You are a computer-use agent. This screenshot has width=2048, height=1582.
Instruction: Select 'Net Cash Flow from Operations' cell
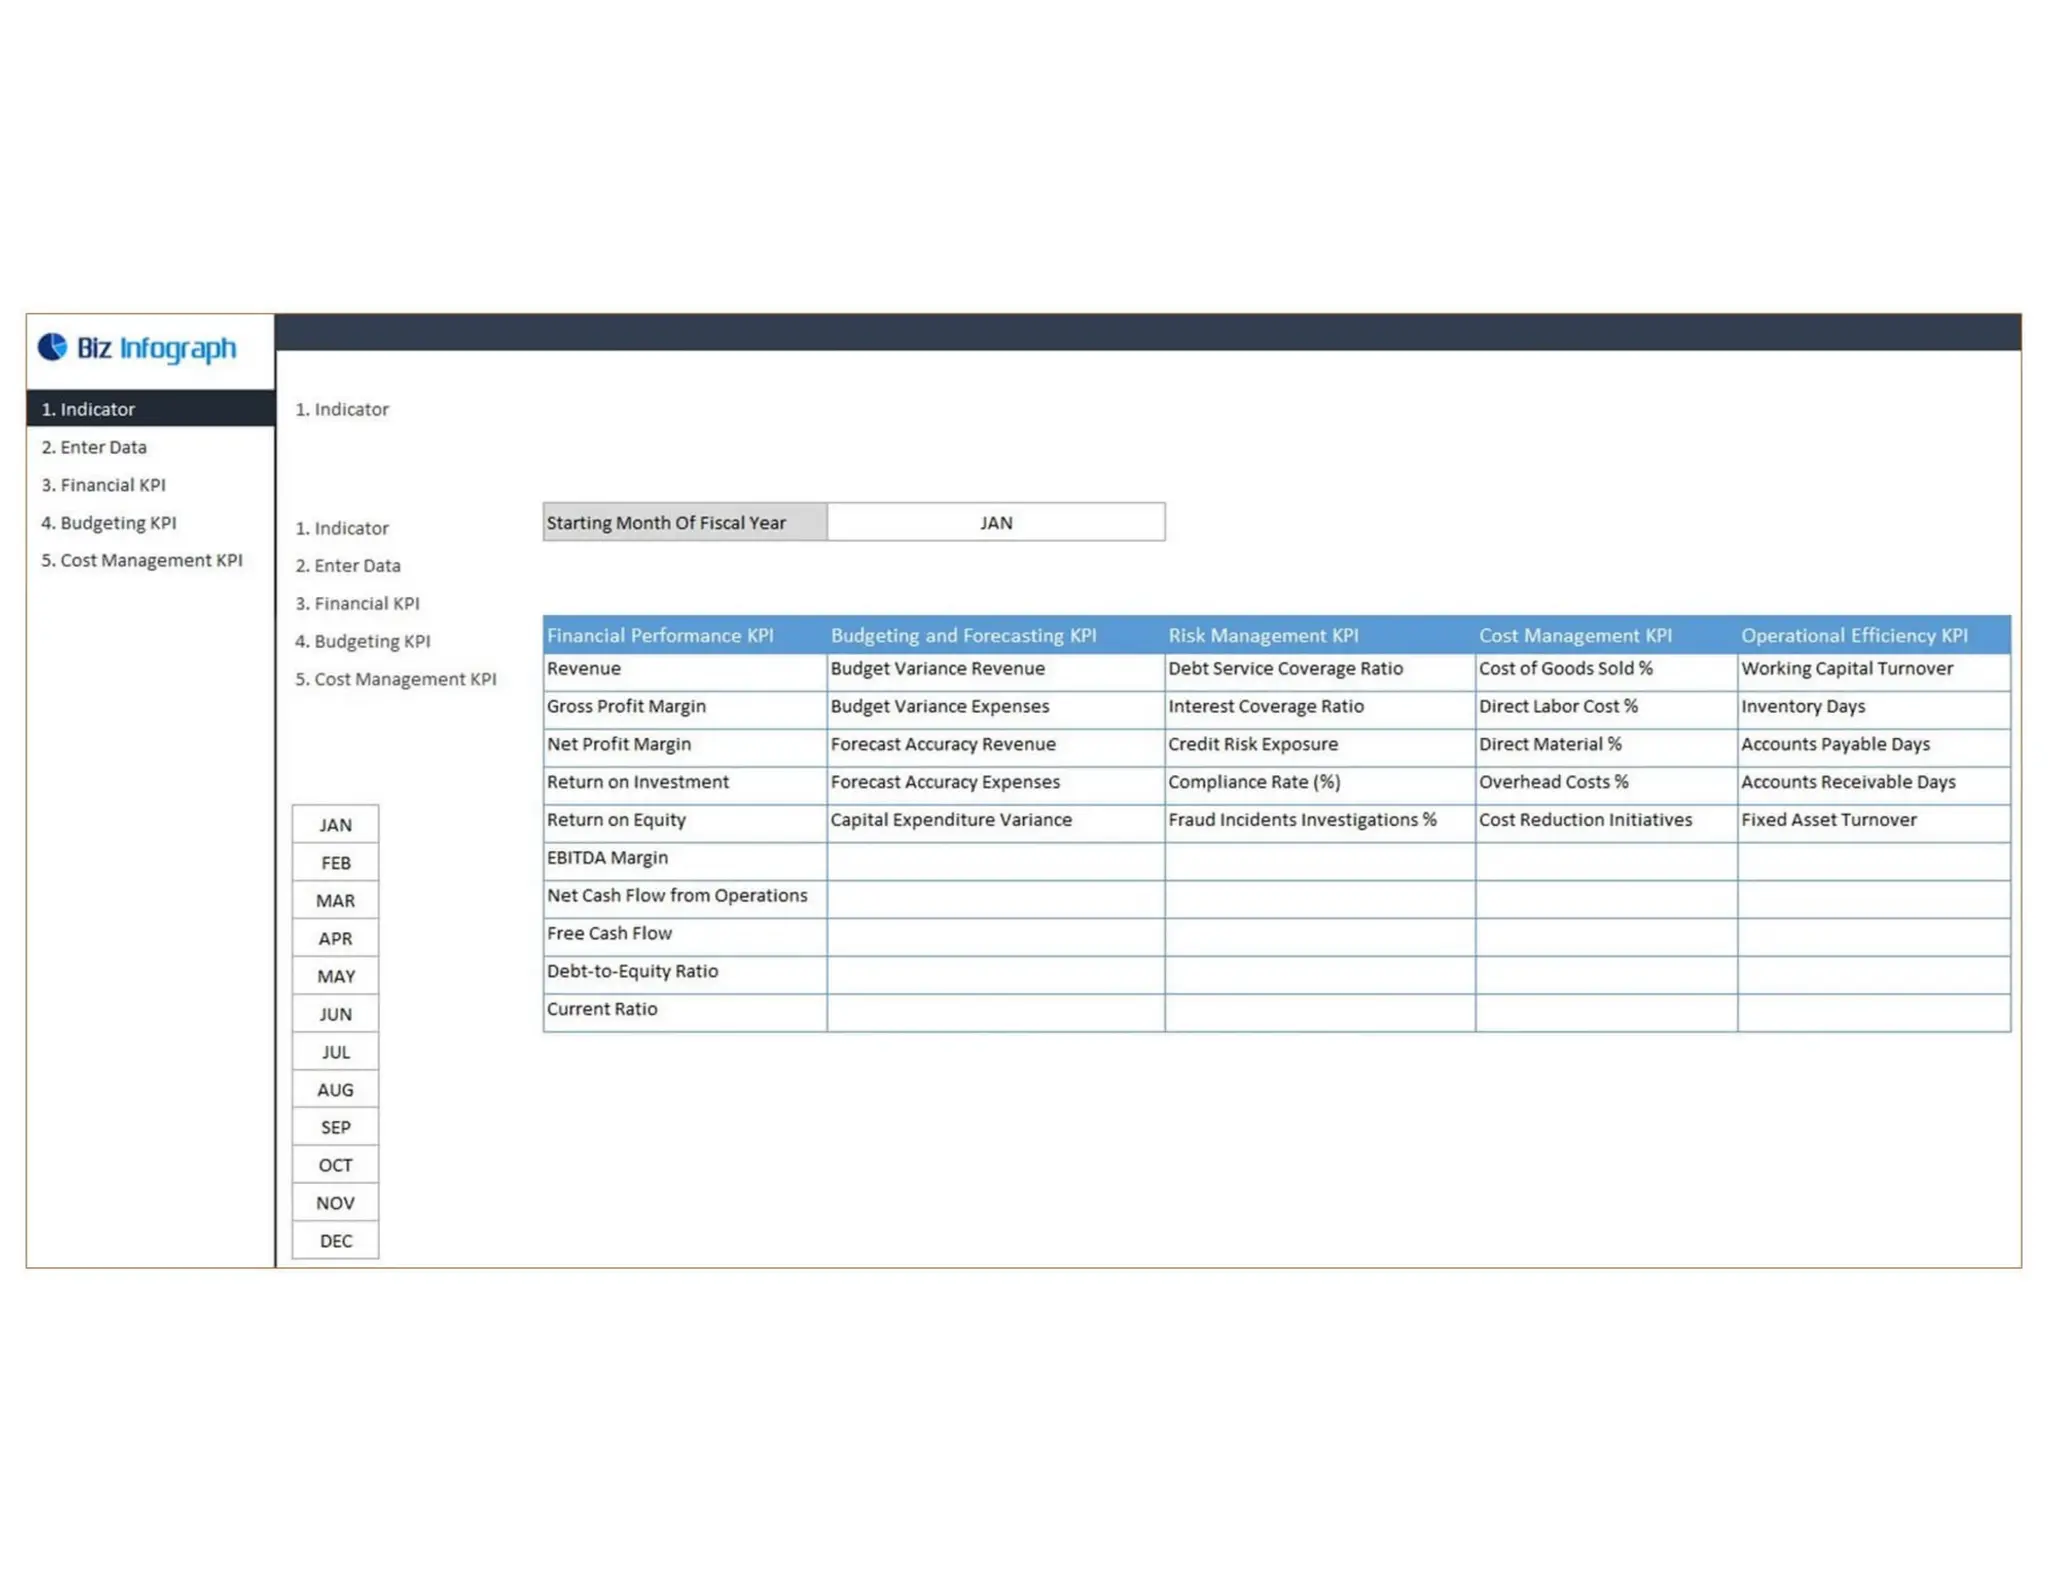(685, 897)
